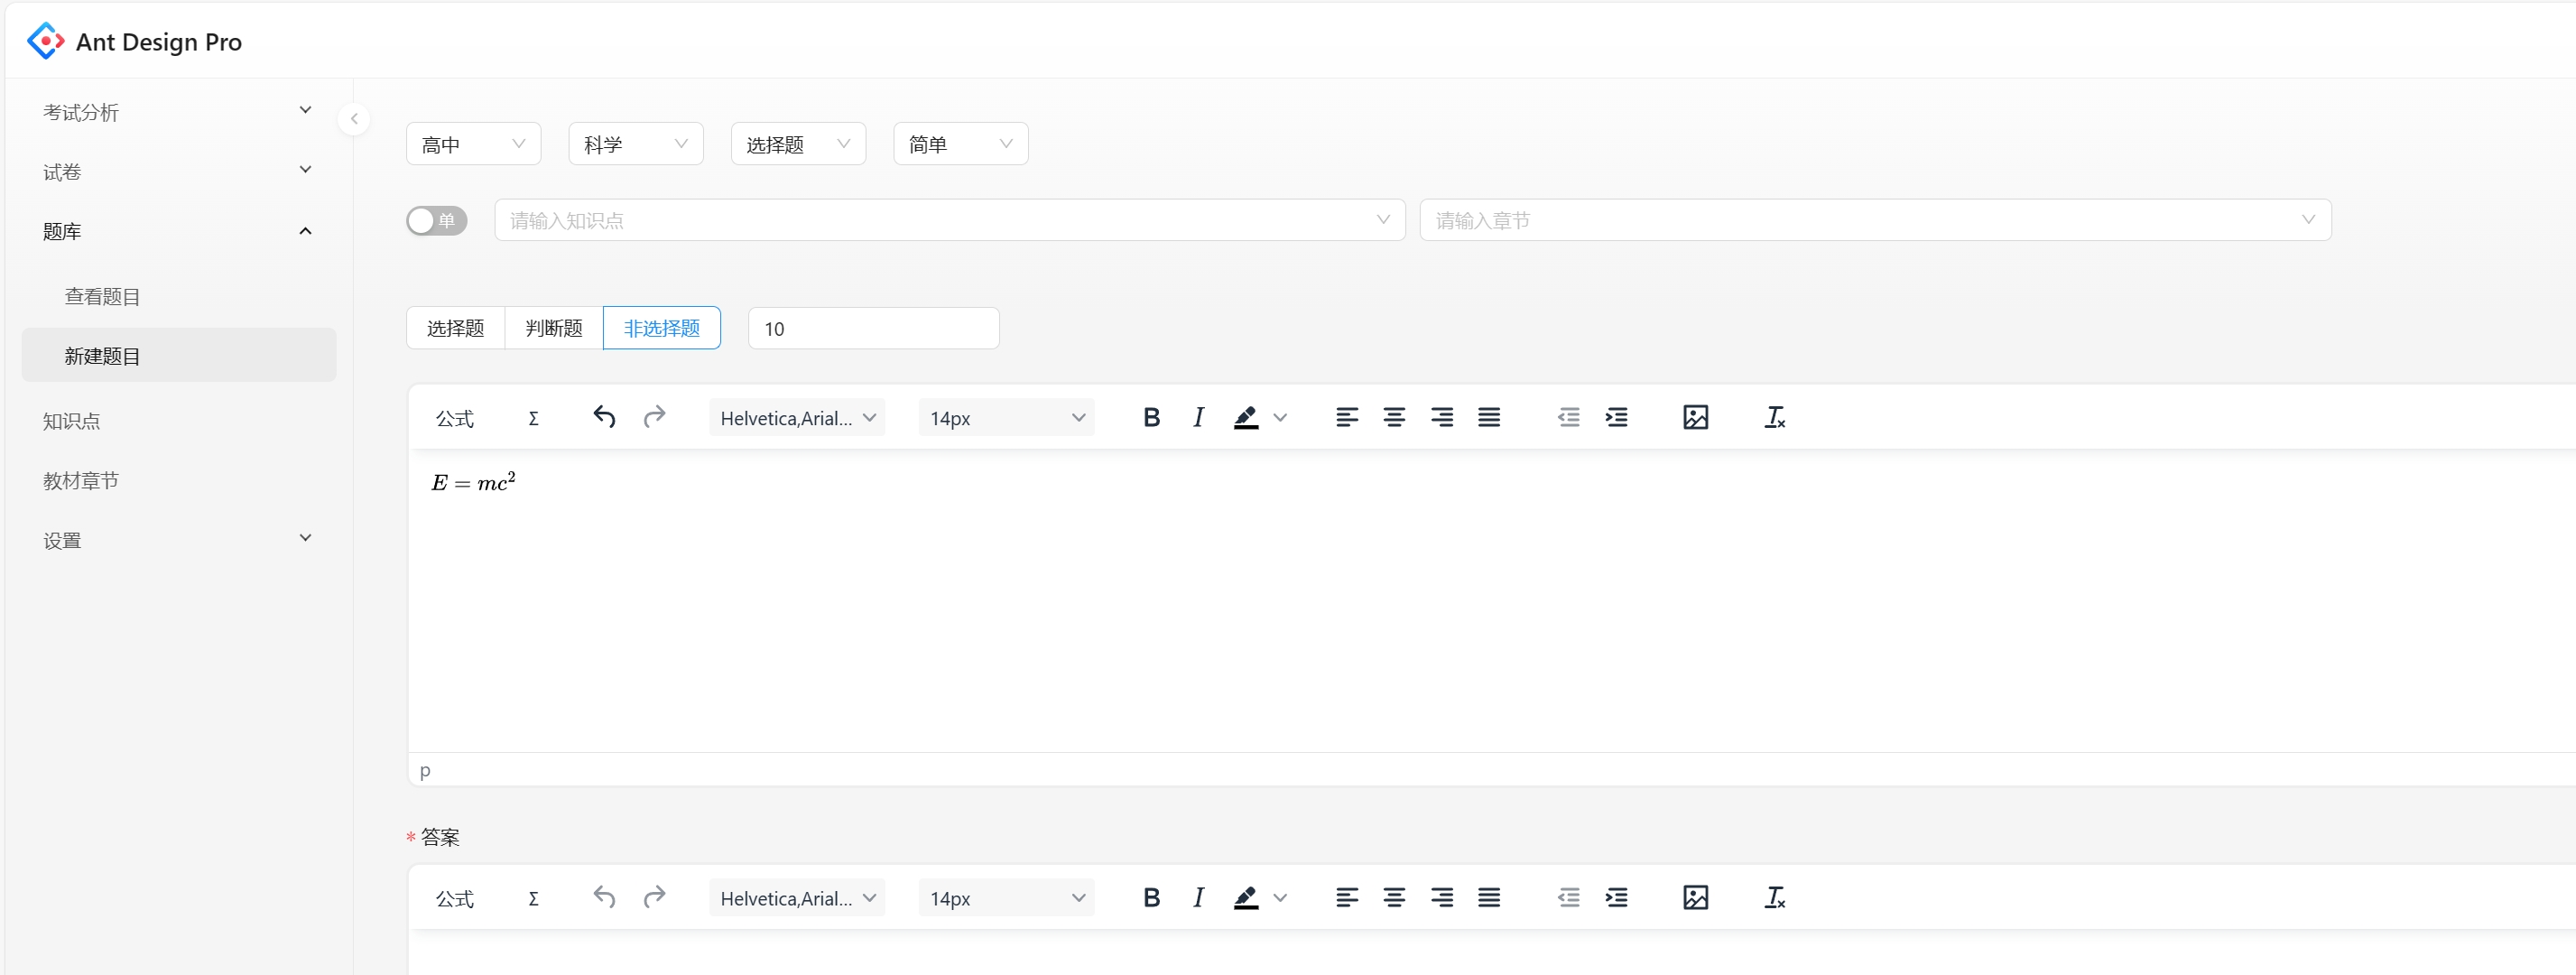
Task: Toggle bold in the question editor
Action: pos(1151,417)
